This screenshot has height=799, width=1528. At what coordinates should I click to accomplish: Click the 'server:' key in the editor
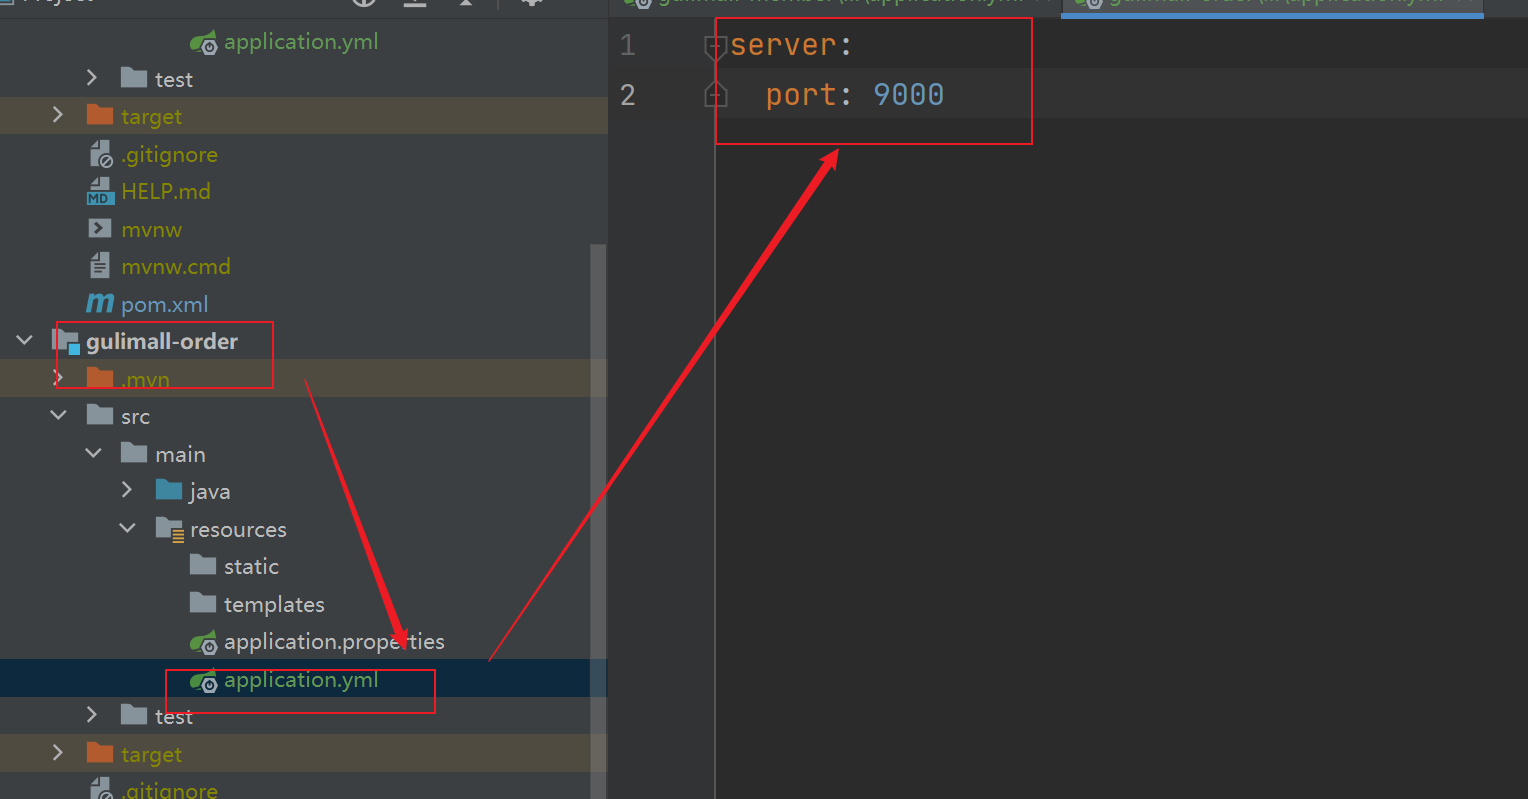(x=791, y=45)
